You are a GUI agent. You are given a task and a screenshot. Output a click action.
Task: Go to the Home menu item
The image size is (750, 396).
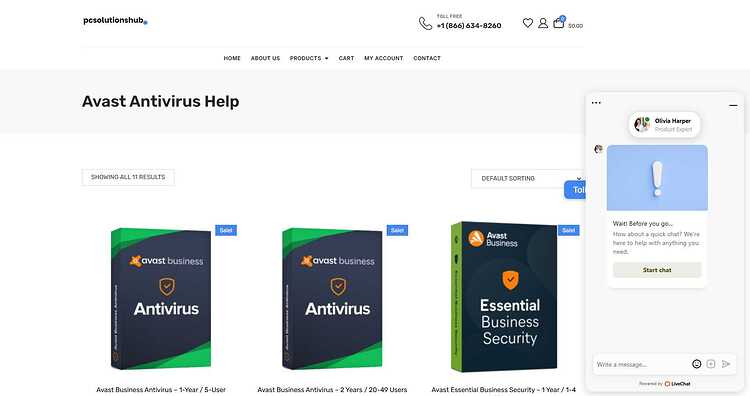[x=232, y=58]
